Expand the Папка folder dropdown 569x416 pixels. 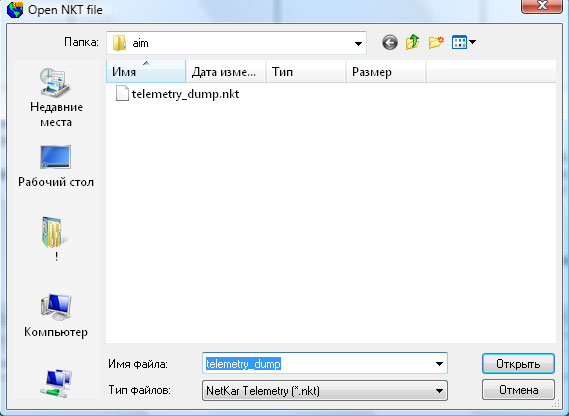[358, 44]
